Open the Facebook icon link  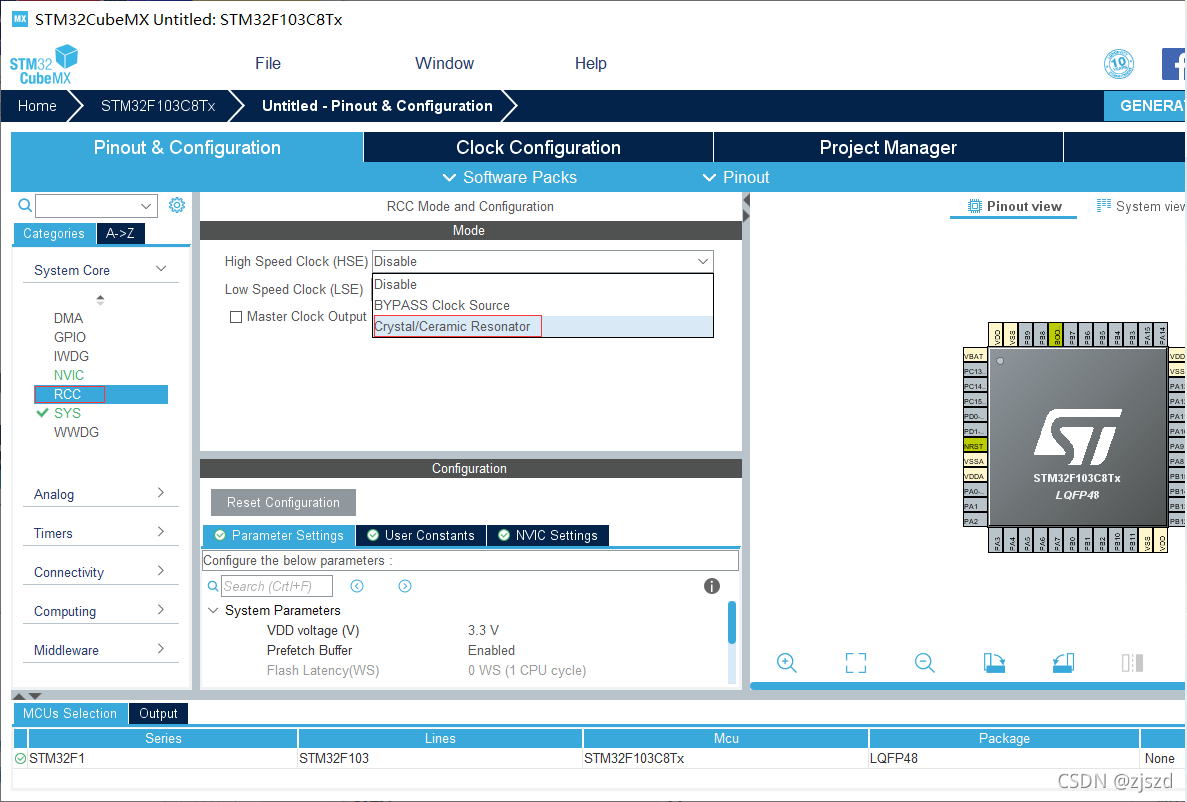click(1173, 64)
